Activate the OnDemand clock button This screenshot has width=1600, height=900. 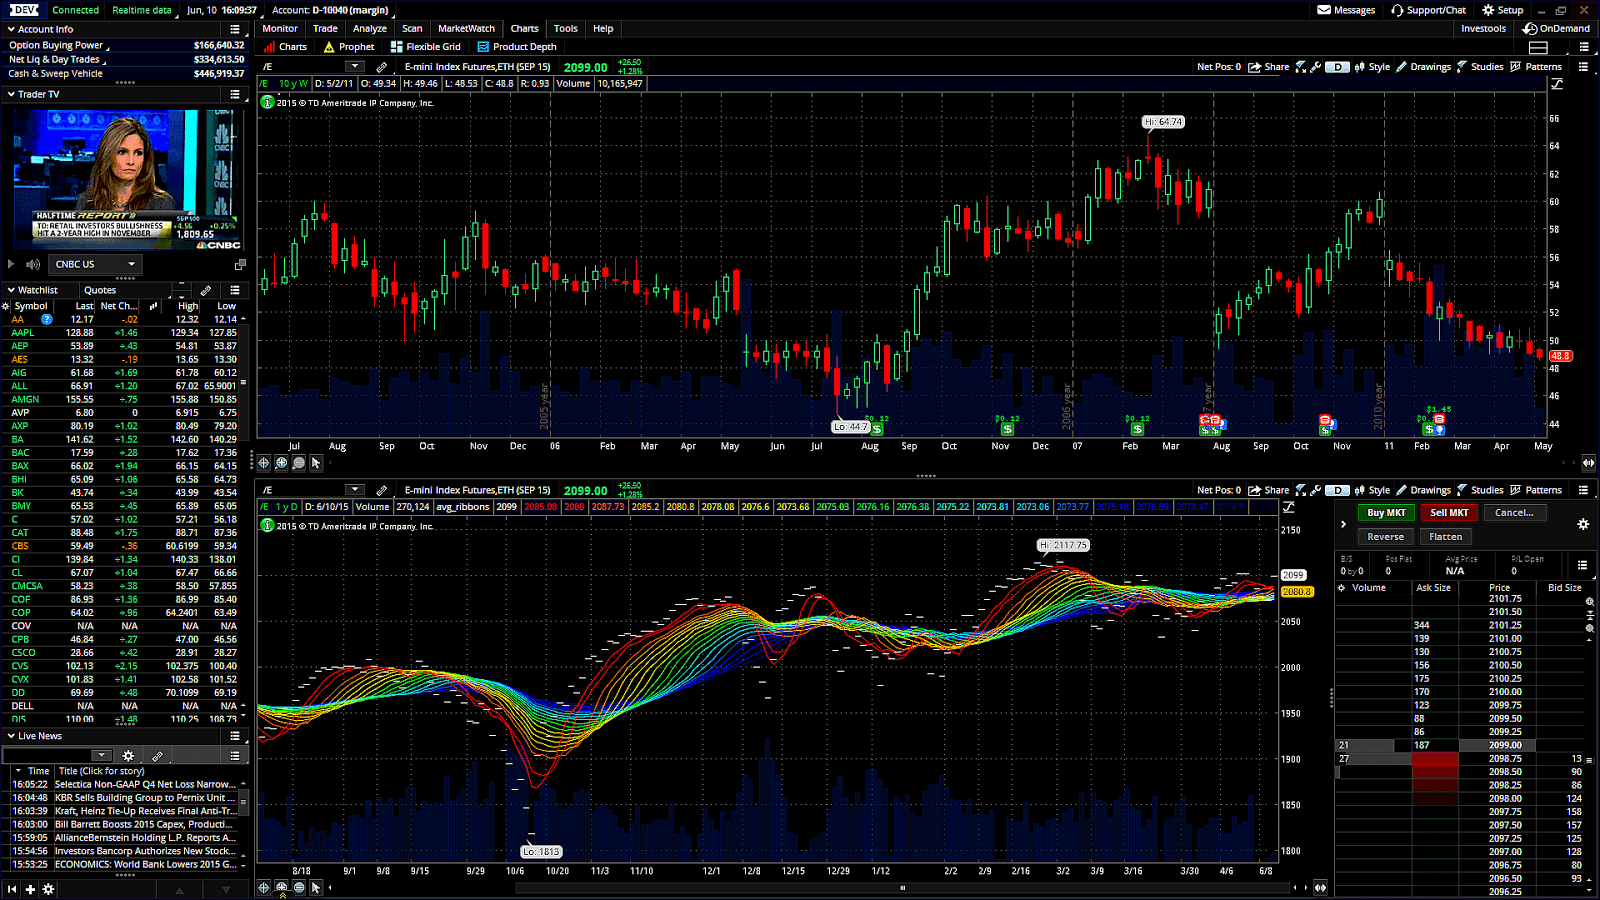click(1556, 28)
